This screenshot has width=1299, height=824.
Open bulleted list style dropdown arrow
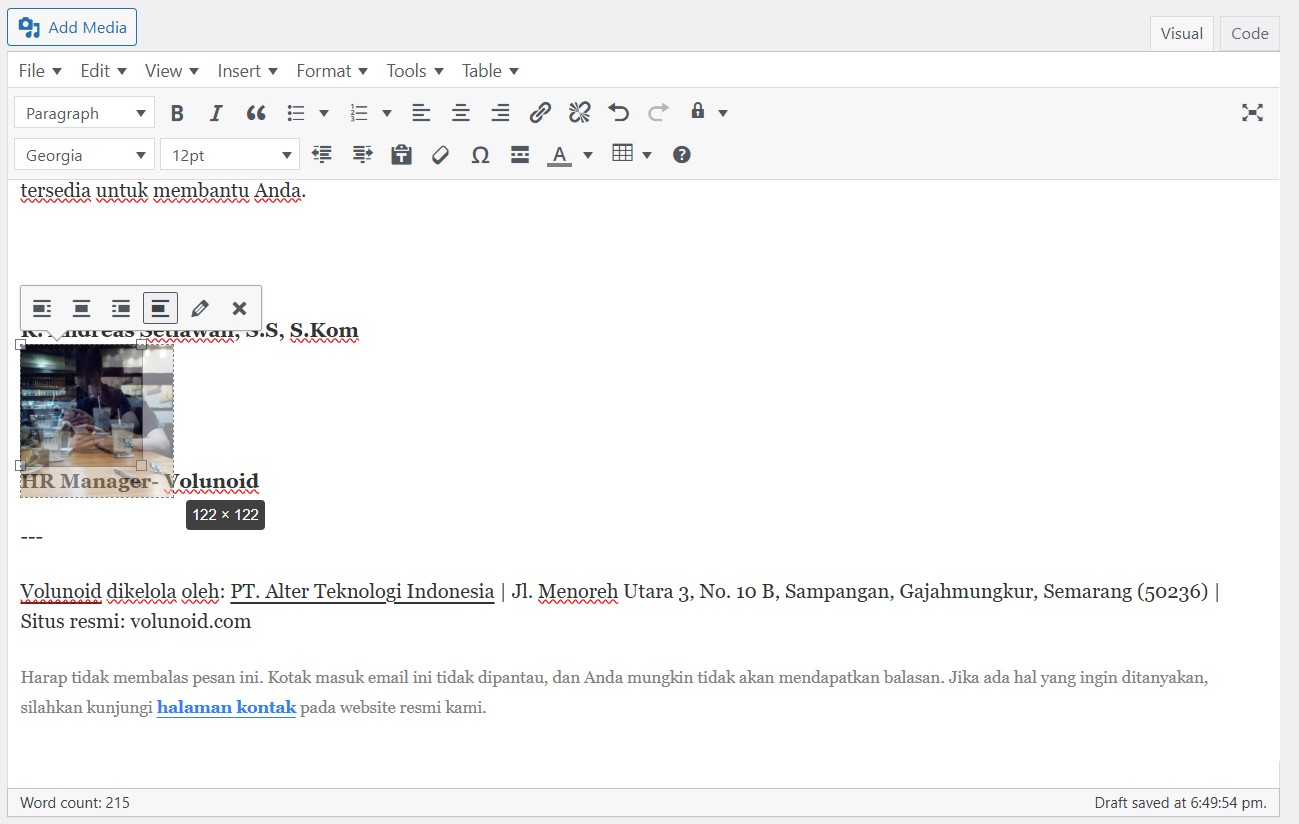coord(323,113)
